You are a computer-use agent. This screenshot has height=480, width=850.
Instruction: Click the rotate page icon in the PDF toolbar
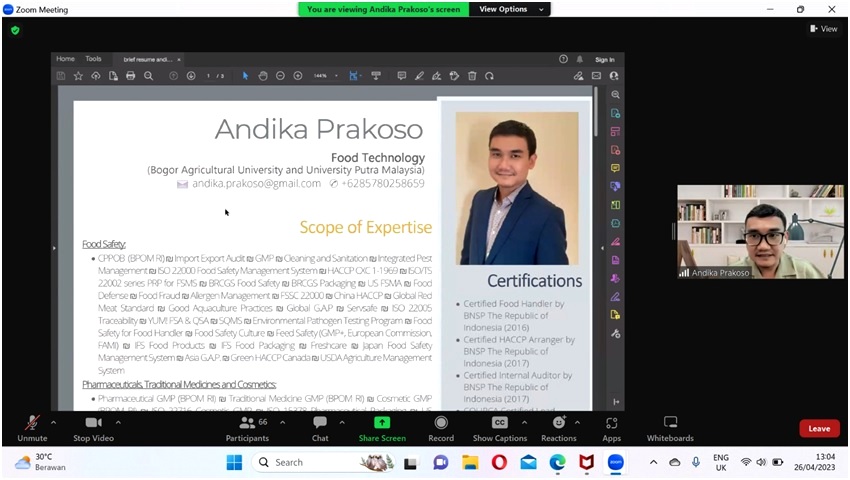490,76
